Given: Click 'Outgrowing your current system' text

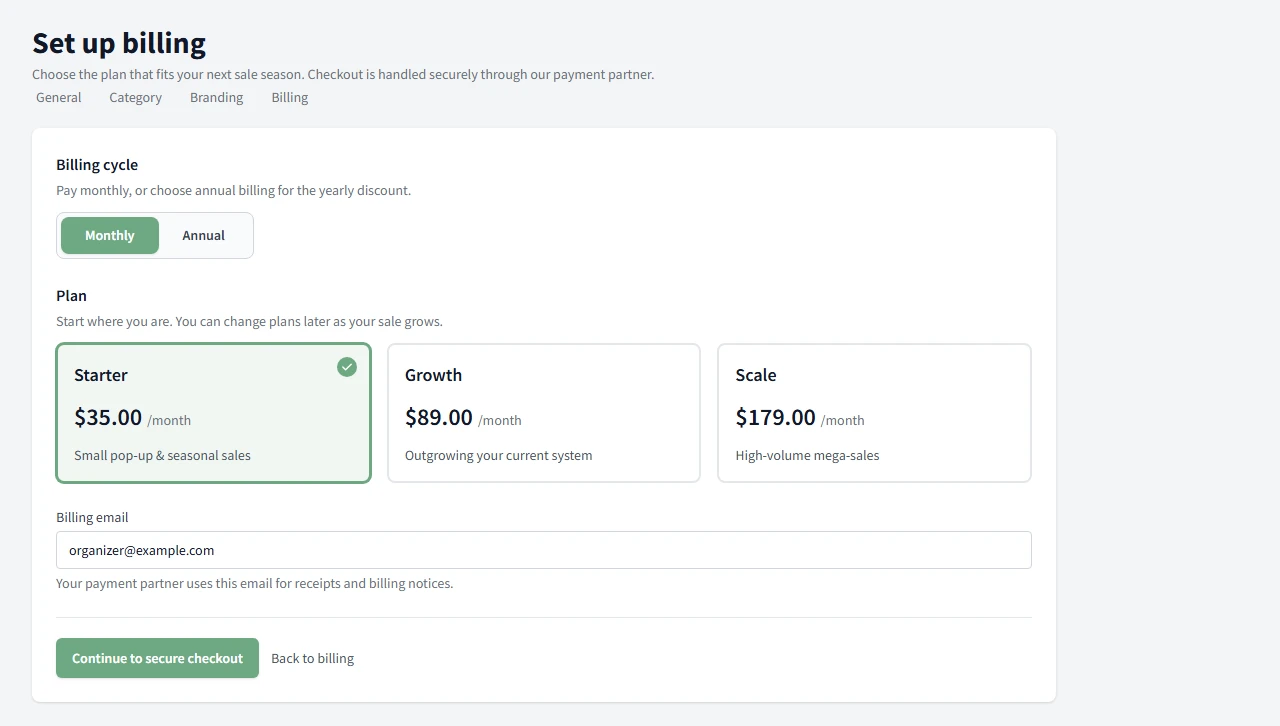Looking at the screenshot, I should (499, 456).
